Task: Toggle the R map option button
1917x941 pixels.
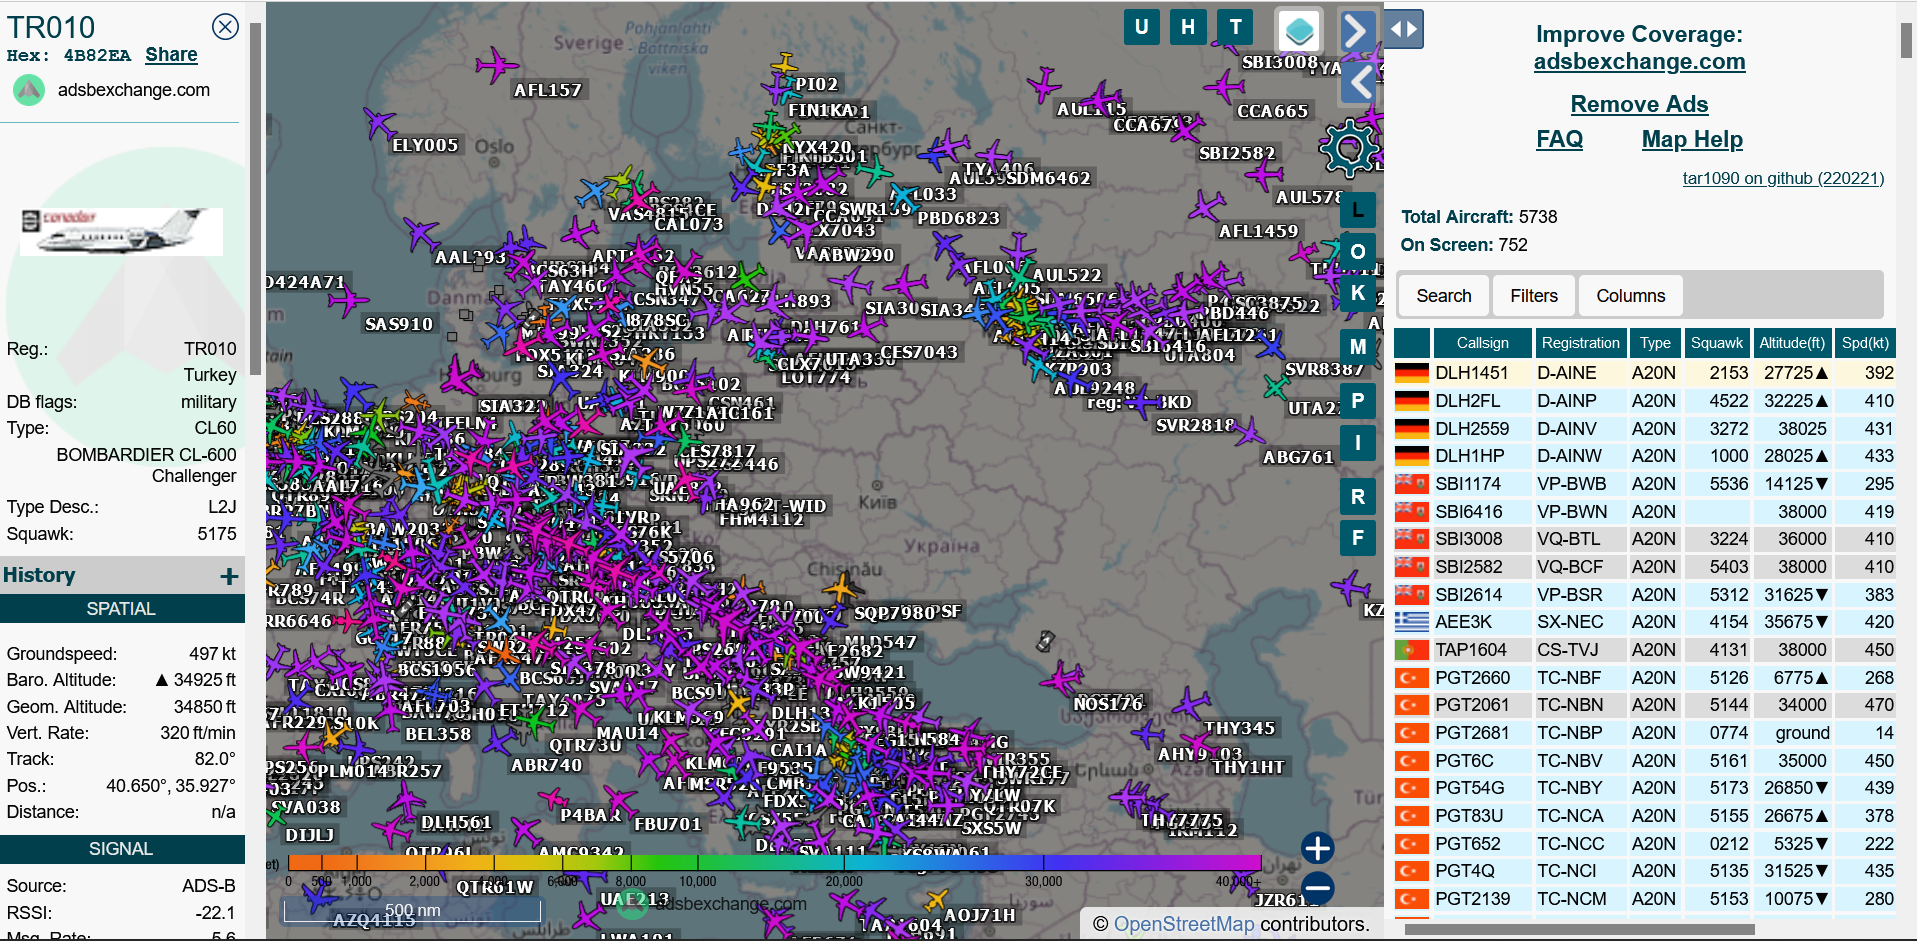Action: tap(1358, 496)
